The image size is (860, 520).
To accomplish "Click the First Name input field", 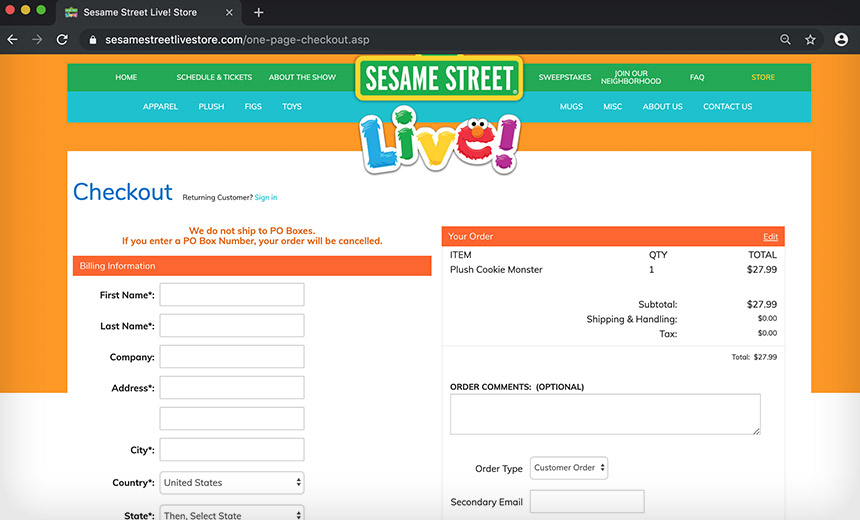I will 232,295.
